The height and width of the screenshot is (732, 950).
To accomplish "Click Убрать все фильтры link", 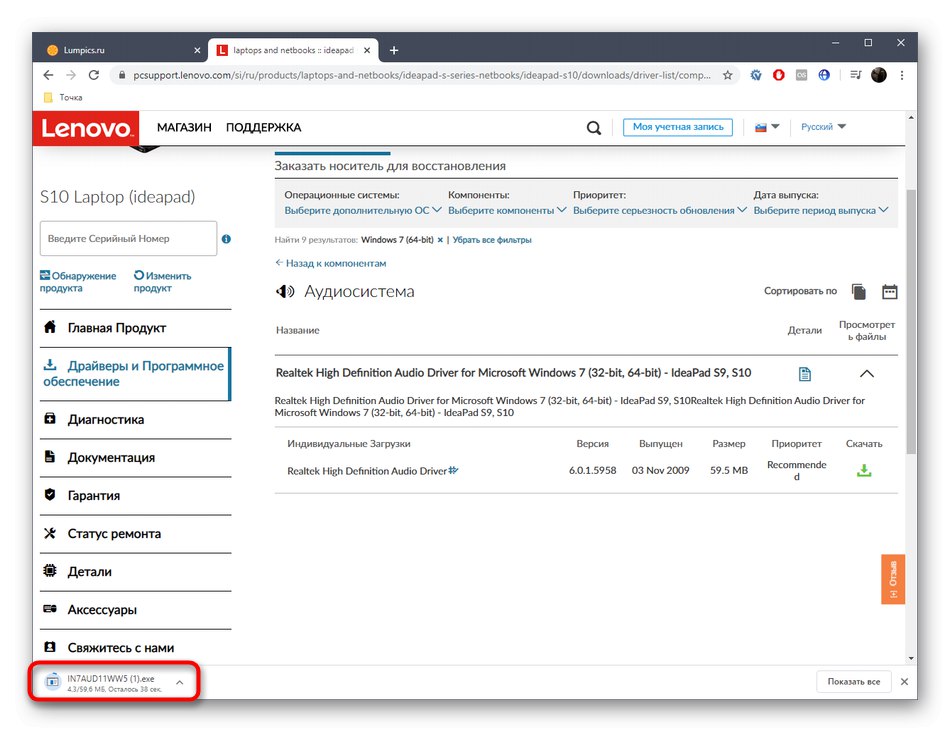I will 492,240.
